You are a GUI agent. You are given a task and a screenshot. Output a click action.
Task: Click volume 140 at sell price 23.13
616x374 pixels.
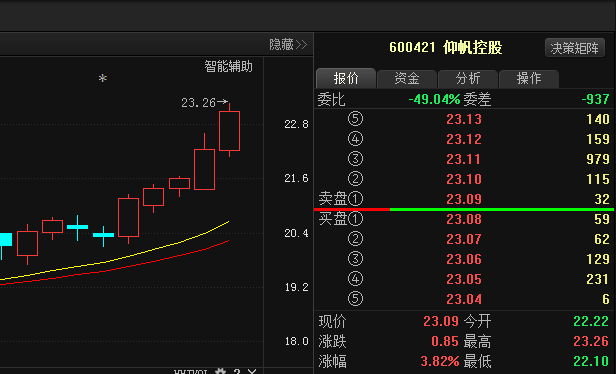tap(598, 119)
